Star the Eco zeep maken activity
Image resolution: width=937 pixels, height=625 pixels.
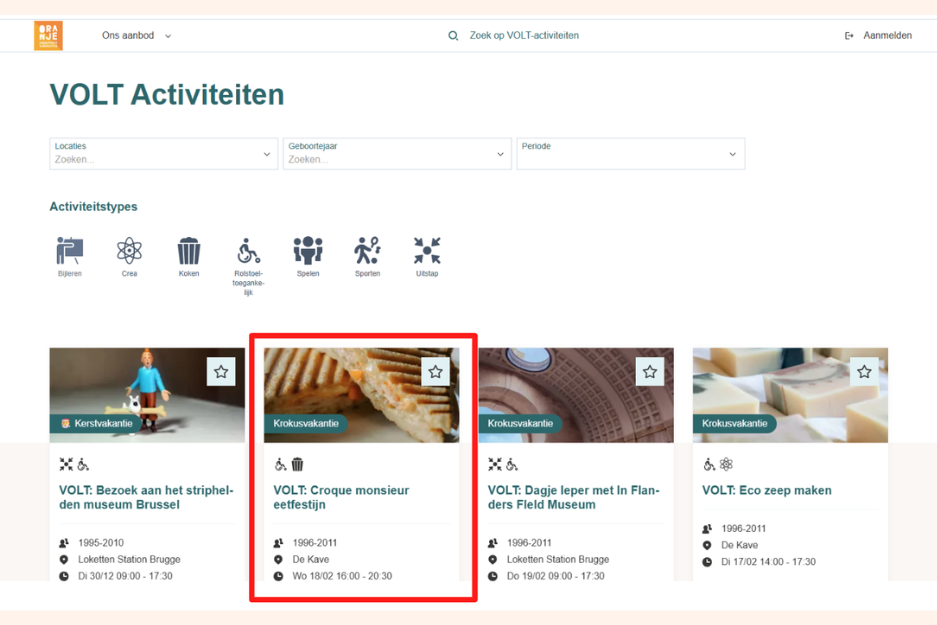point(864,371)
